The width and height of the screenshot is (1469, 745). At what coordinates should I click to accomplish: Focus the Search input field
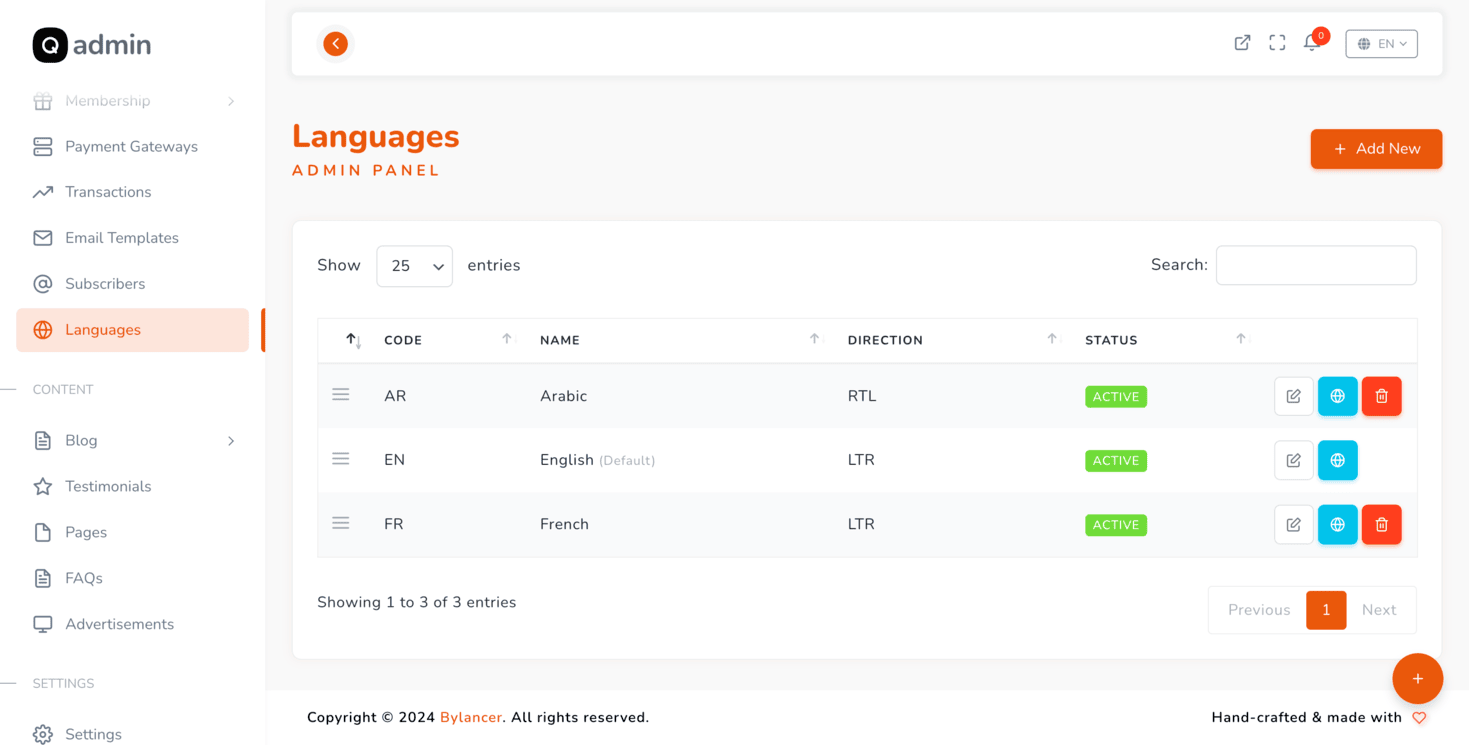[1315, 265]
